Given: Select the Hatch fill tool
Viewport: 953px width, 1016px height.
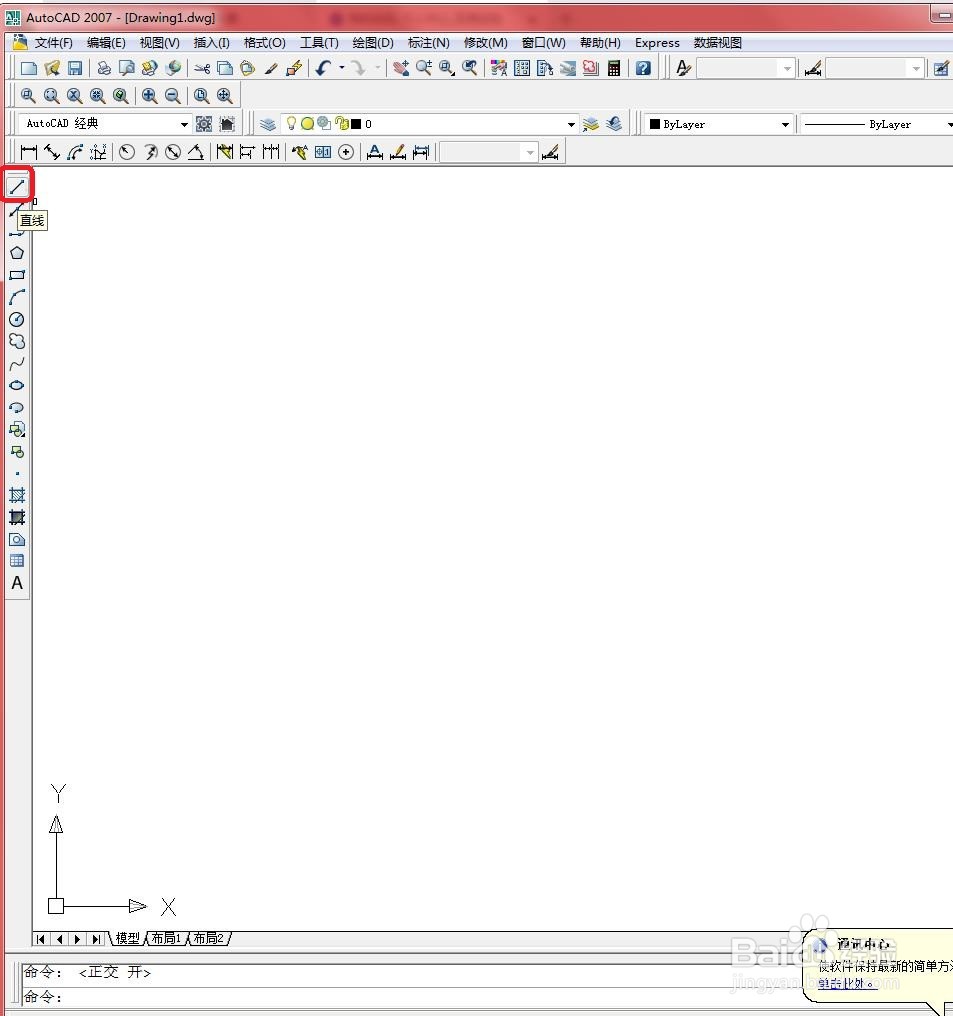Looking at the screenshot, I should tap(17, 496).
